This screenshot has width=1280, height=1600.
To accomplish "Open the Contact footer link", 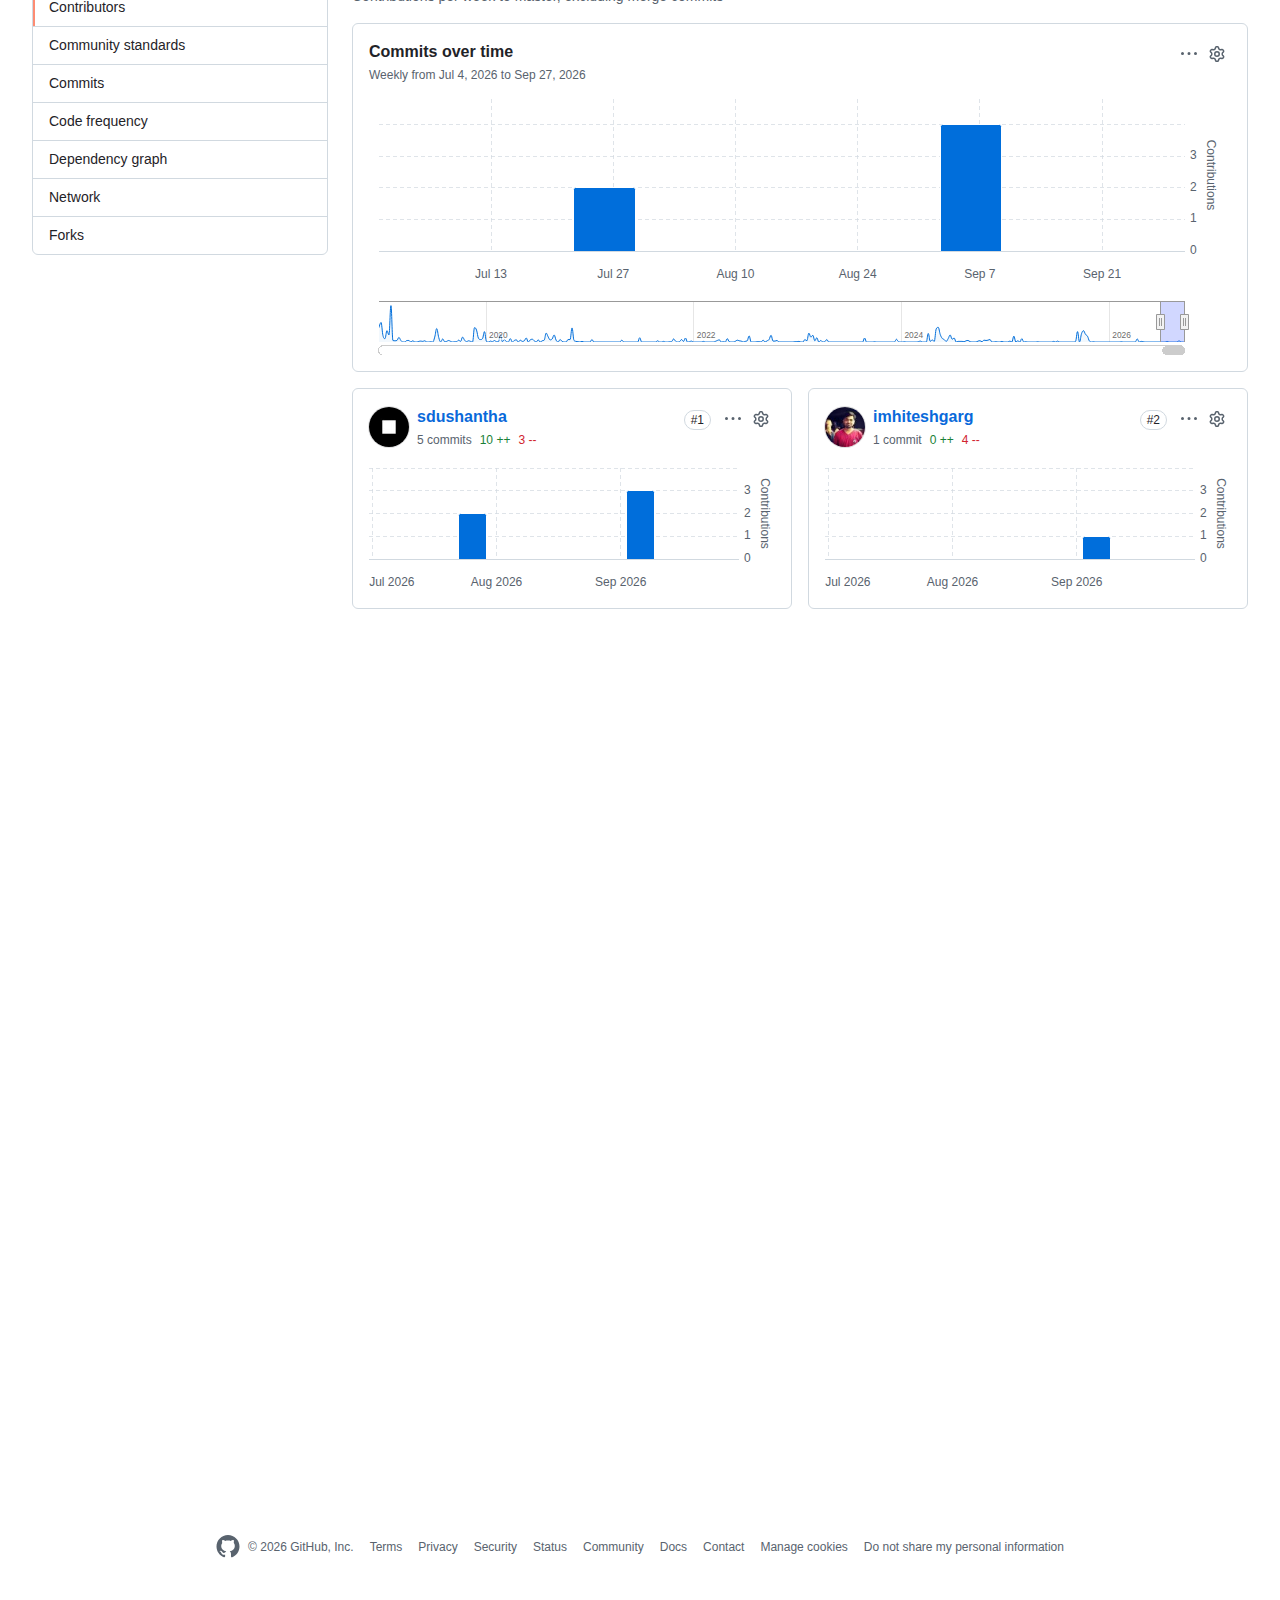I will click(x=724, y=1547).
